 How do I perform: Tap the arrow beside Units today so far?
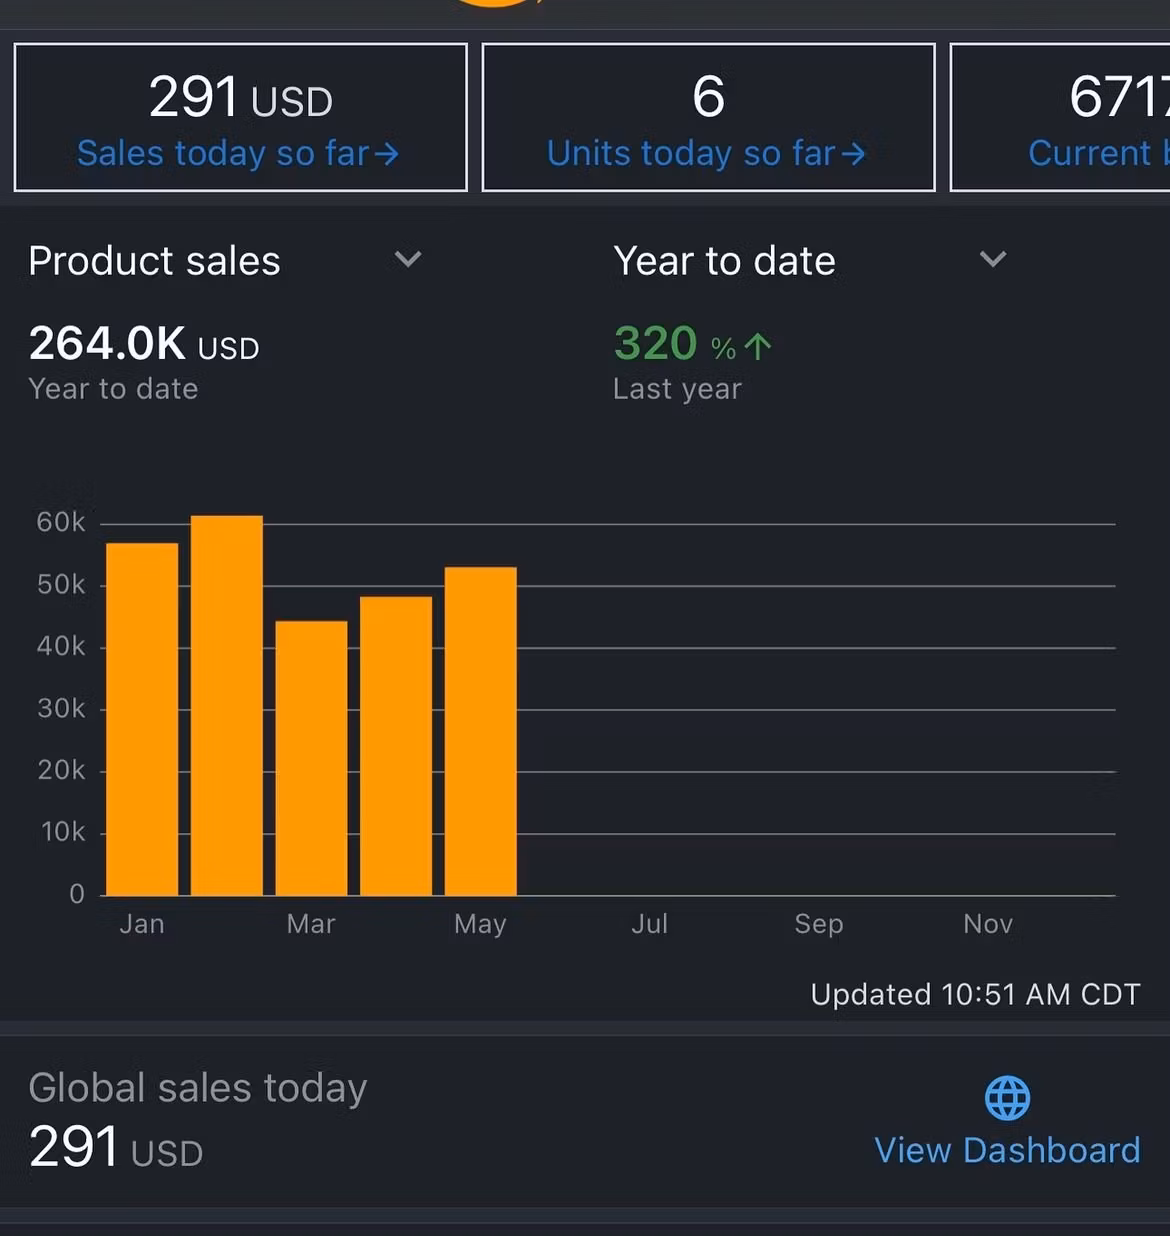853,154
